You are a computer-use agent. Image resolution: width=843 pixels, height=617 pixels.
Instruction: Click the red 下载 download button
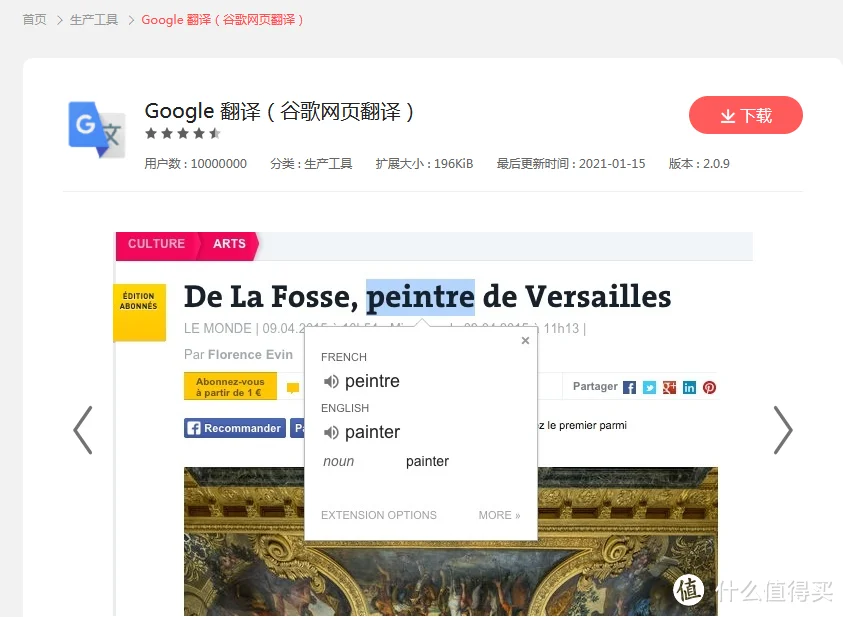746,115
